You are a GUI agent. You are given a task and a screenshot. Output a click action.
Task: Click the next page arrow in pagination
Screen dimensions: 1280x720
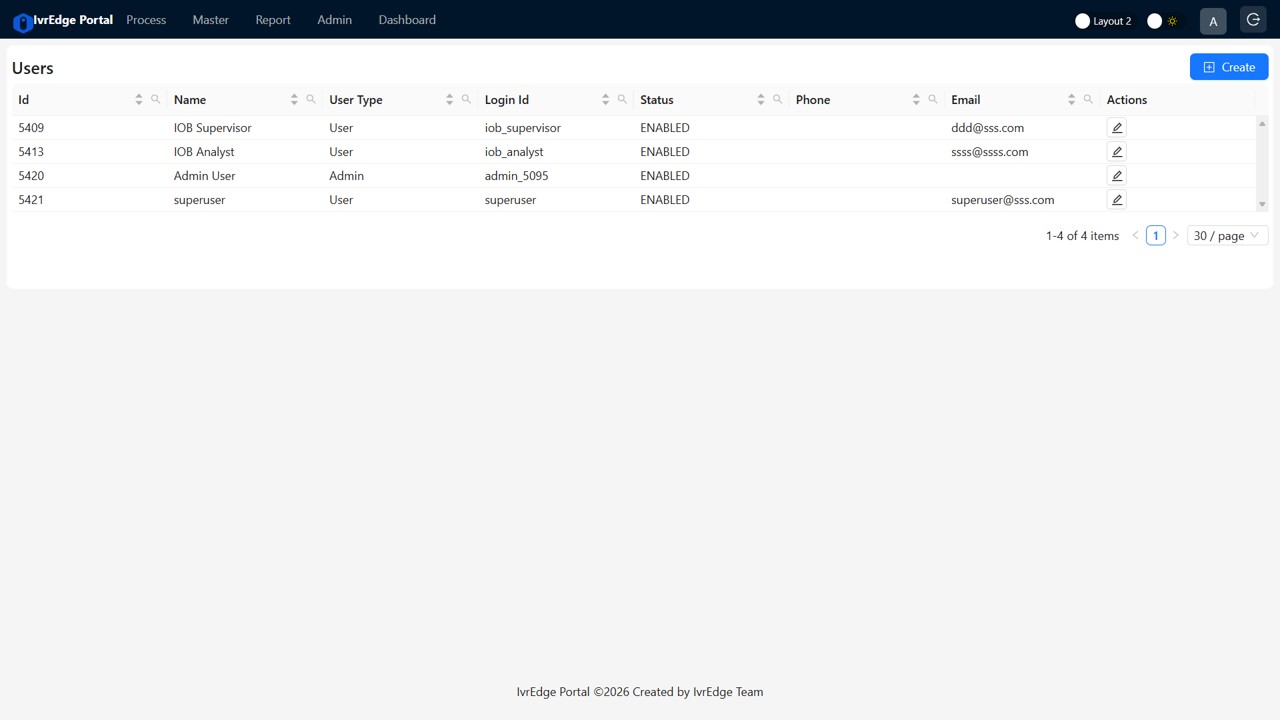(x=1176, y=235)
